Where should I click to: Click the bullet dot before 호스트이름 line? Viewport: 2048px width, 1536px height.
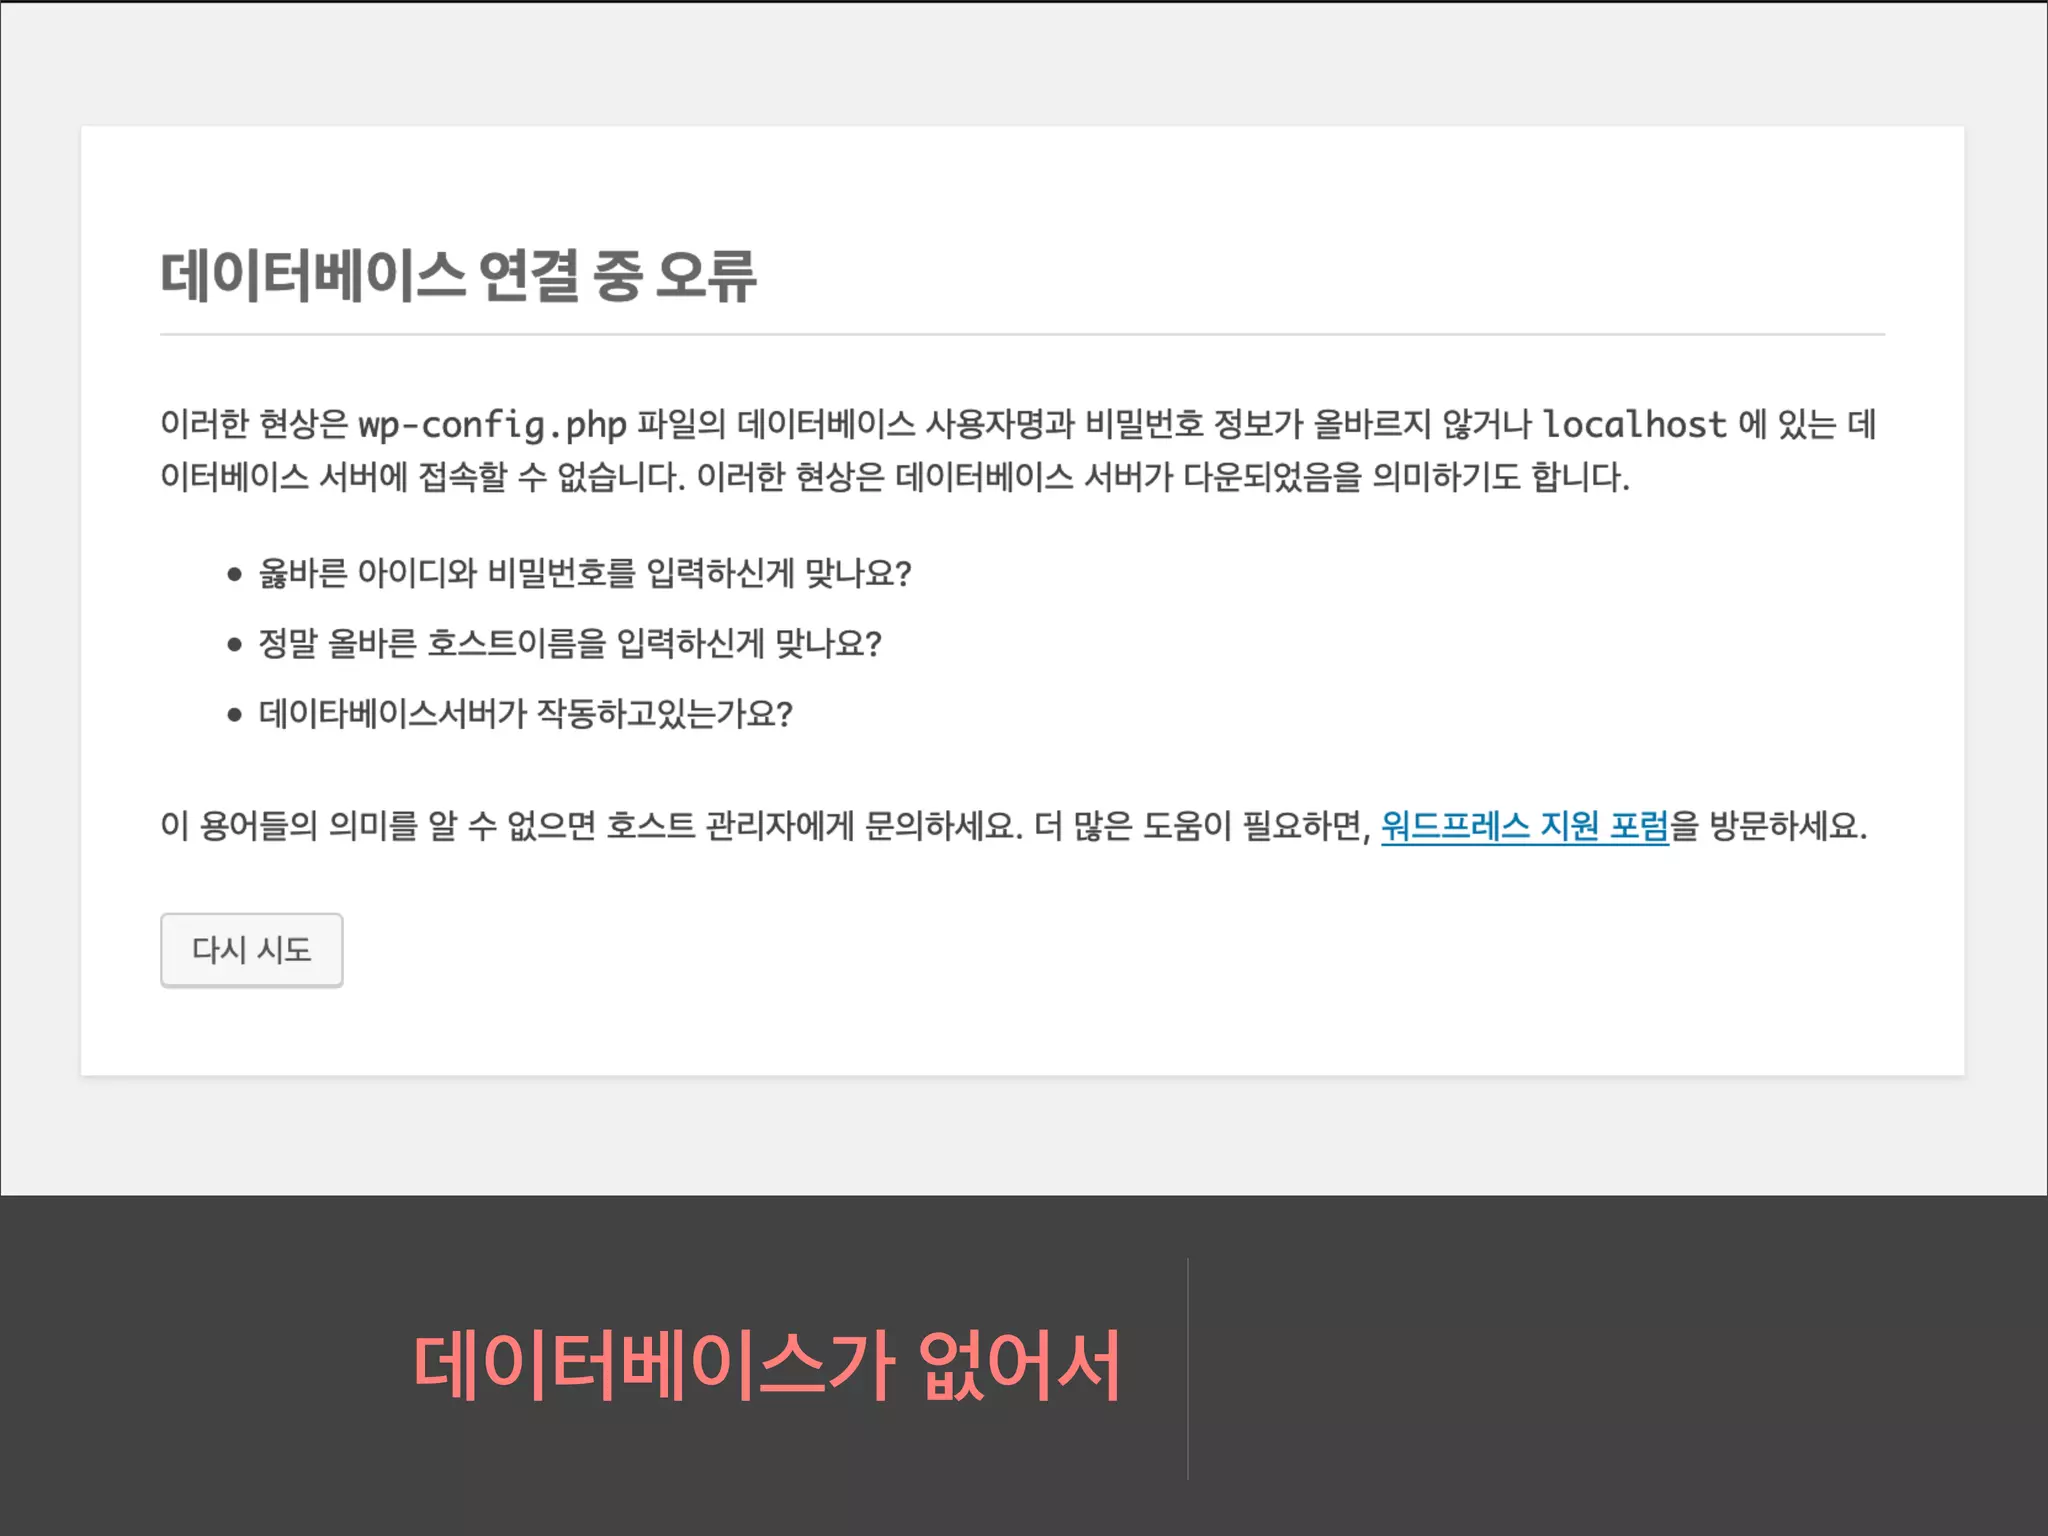[235, 644]
